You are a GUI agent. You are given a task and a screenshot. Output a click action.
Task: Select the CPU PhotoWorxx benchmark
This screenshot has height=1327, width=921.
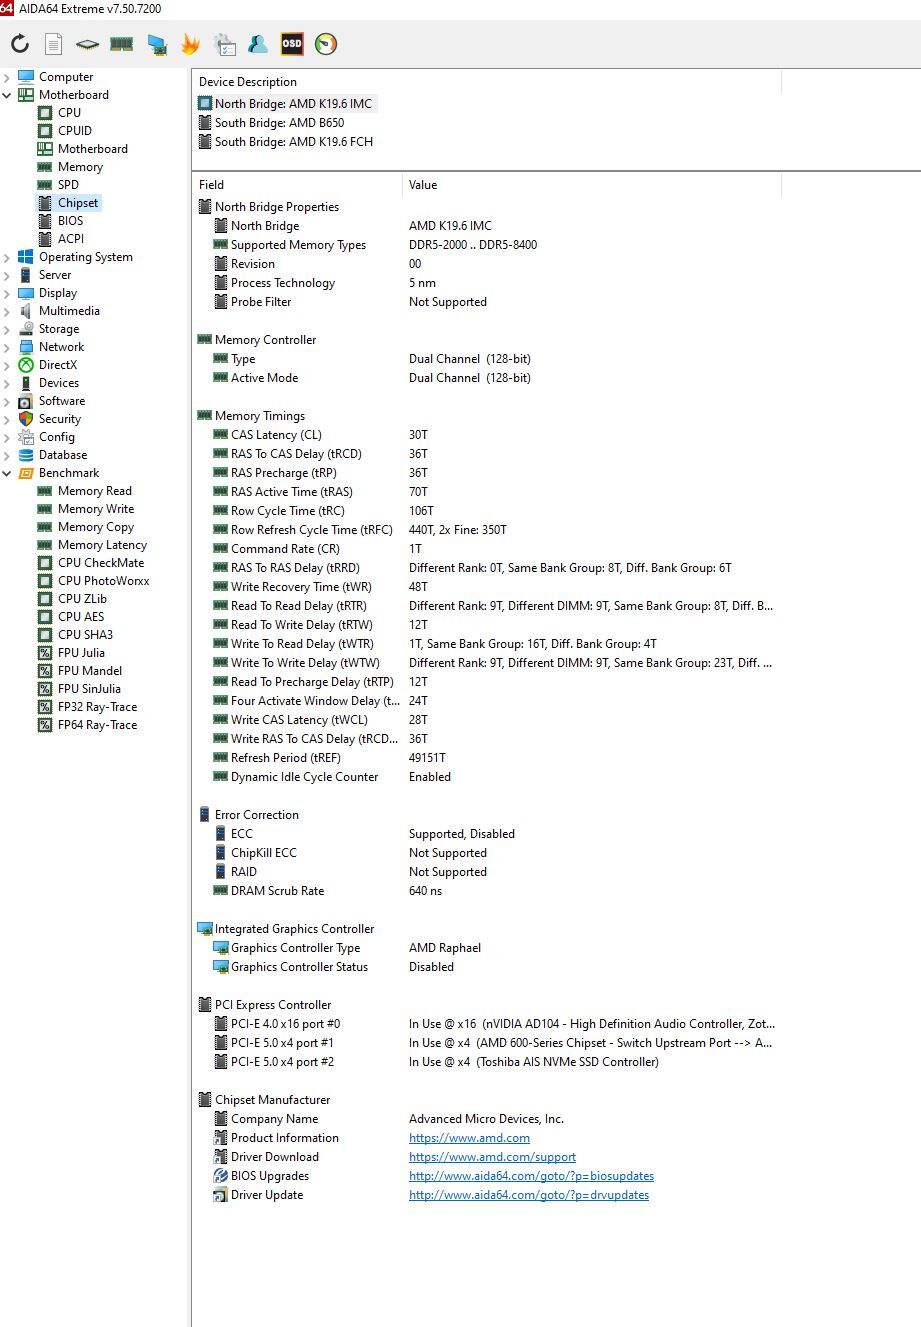104,581
